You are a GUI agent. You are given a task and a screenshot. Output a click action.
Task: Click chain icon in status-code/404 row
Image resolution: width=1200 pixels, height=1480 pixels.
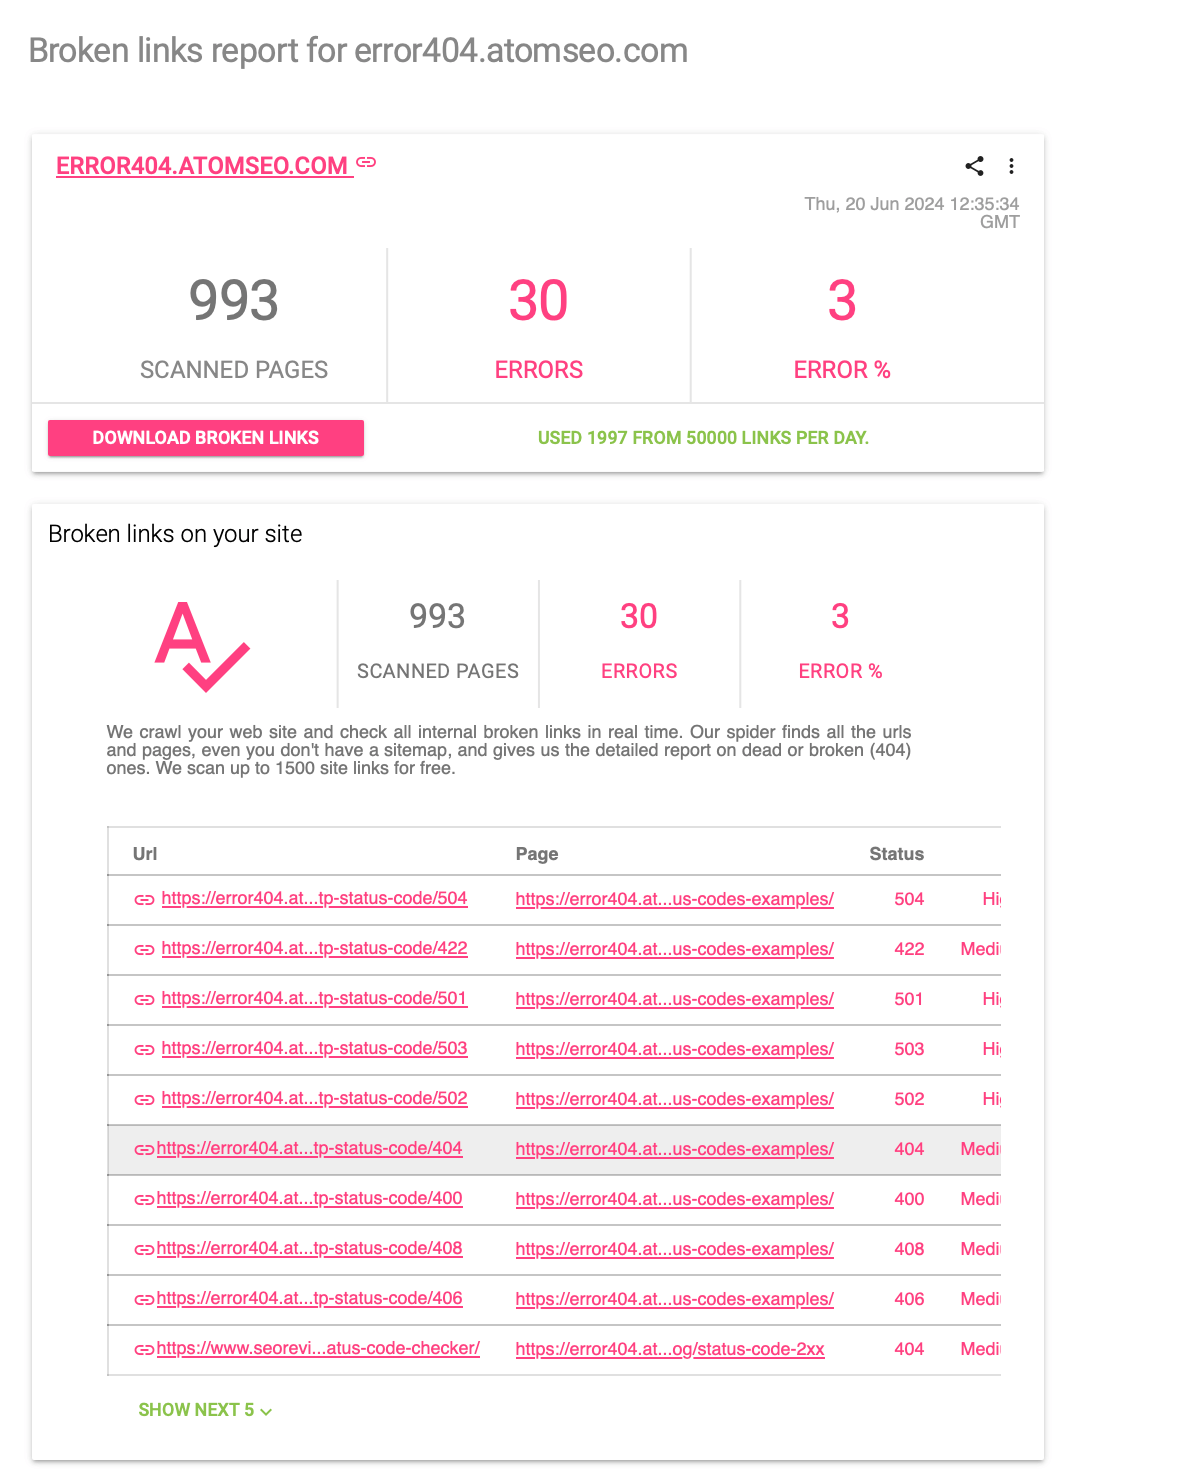point(144,1149)
